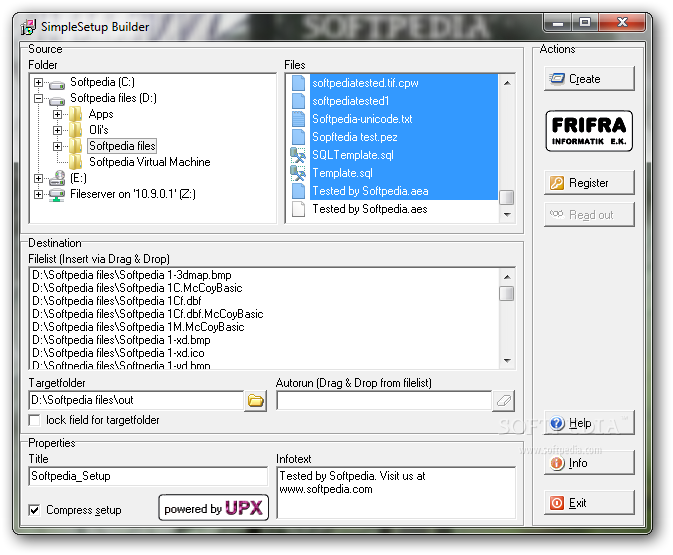Expand the Softpedia (C:) drive node
Screen dimensions: 673x555
coord(39,82)
